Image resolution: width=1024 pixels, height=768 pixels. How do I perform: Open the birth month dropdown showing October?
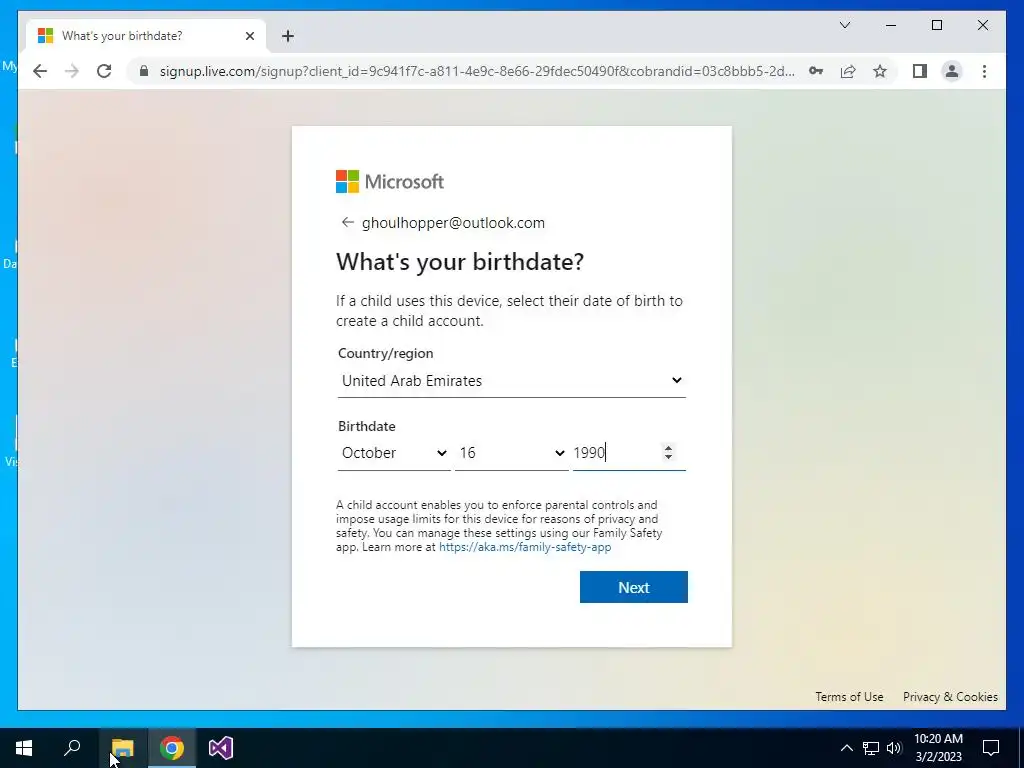coord(394,453)
